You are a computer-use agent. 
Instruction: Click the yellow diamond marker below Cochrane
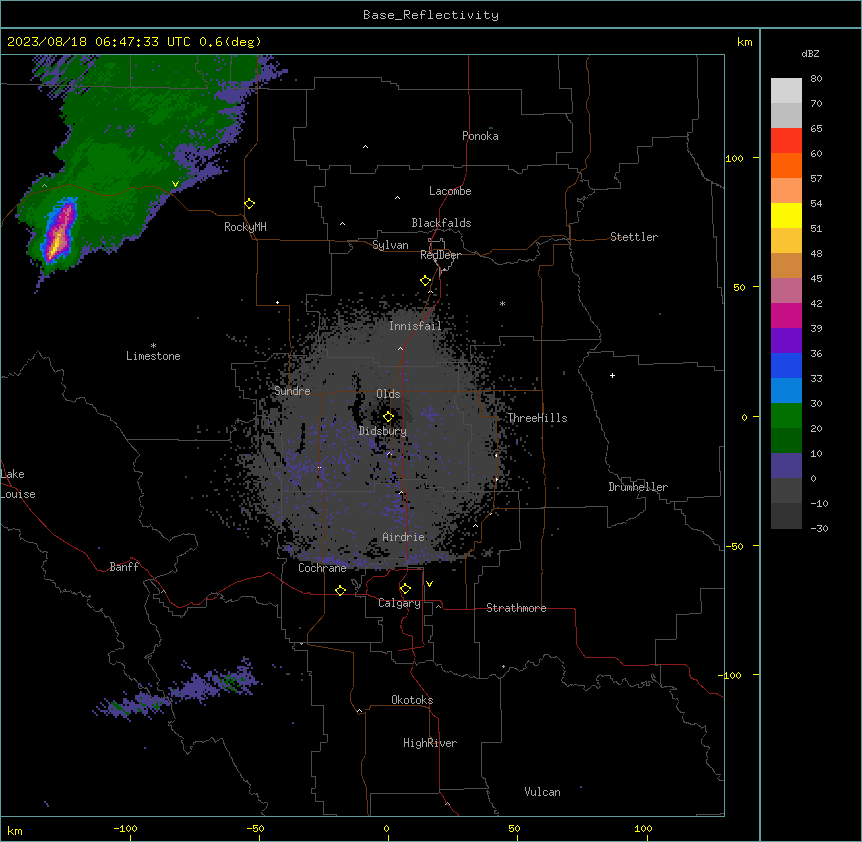[x=340, y=590]
